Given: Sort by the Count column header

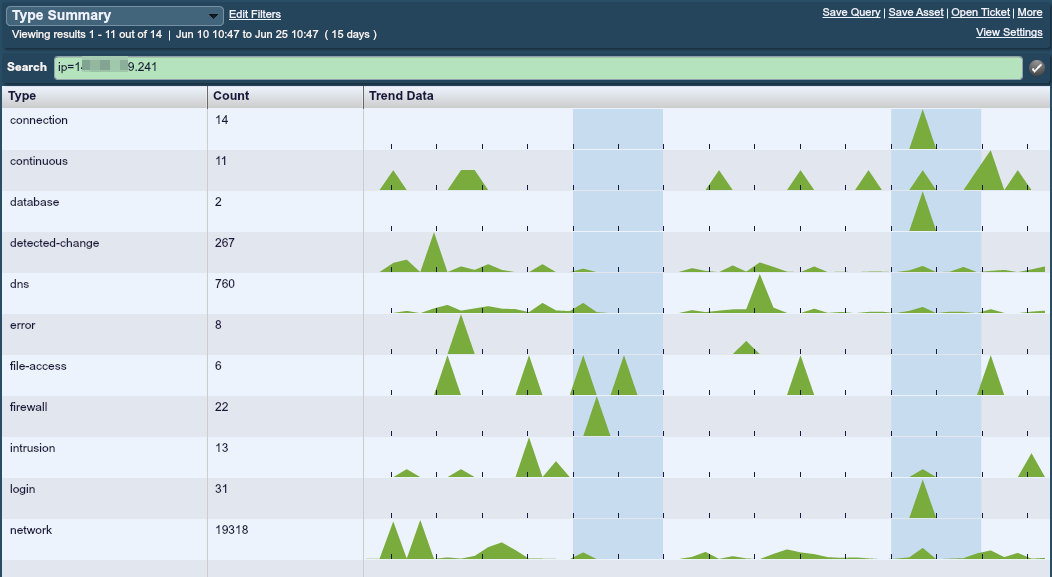Looking at the screenshot, I should click(285, 96).
